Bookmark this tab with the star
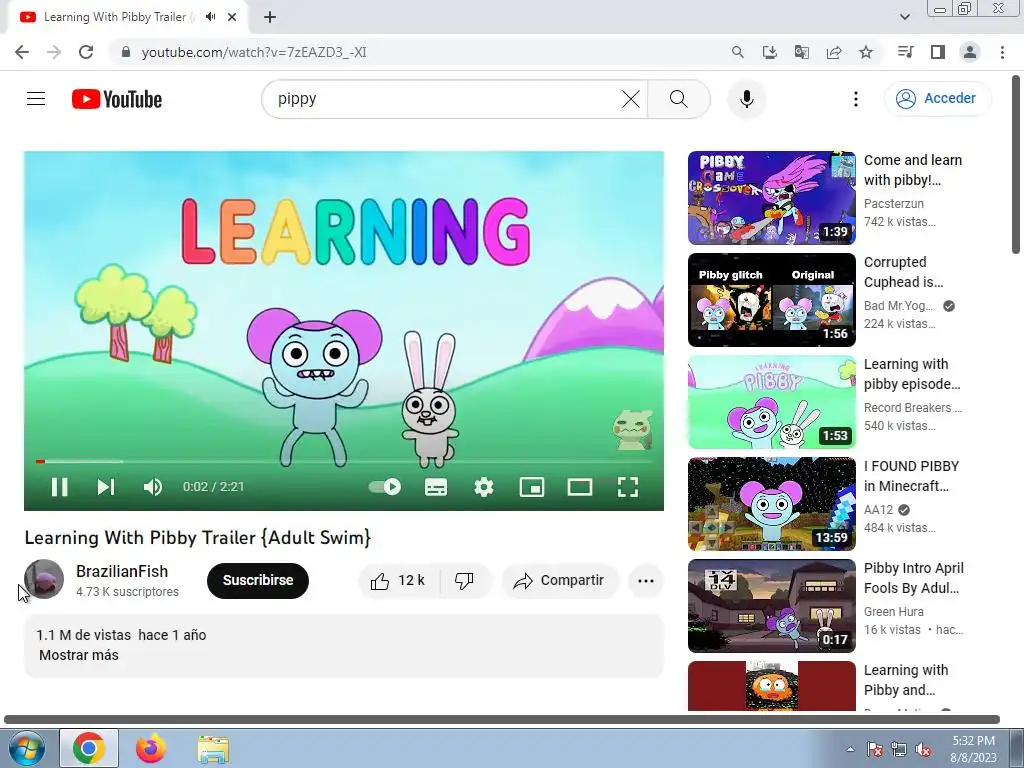1024x768 pixels. click(x=866, y=52)
